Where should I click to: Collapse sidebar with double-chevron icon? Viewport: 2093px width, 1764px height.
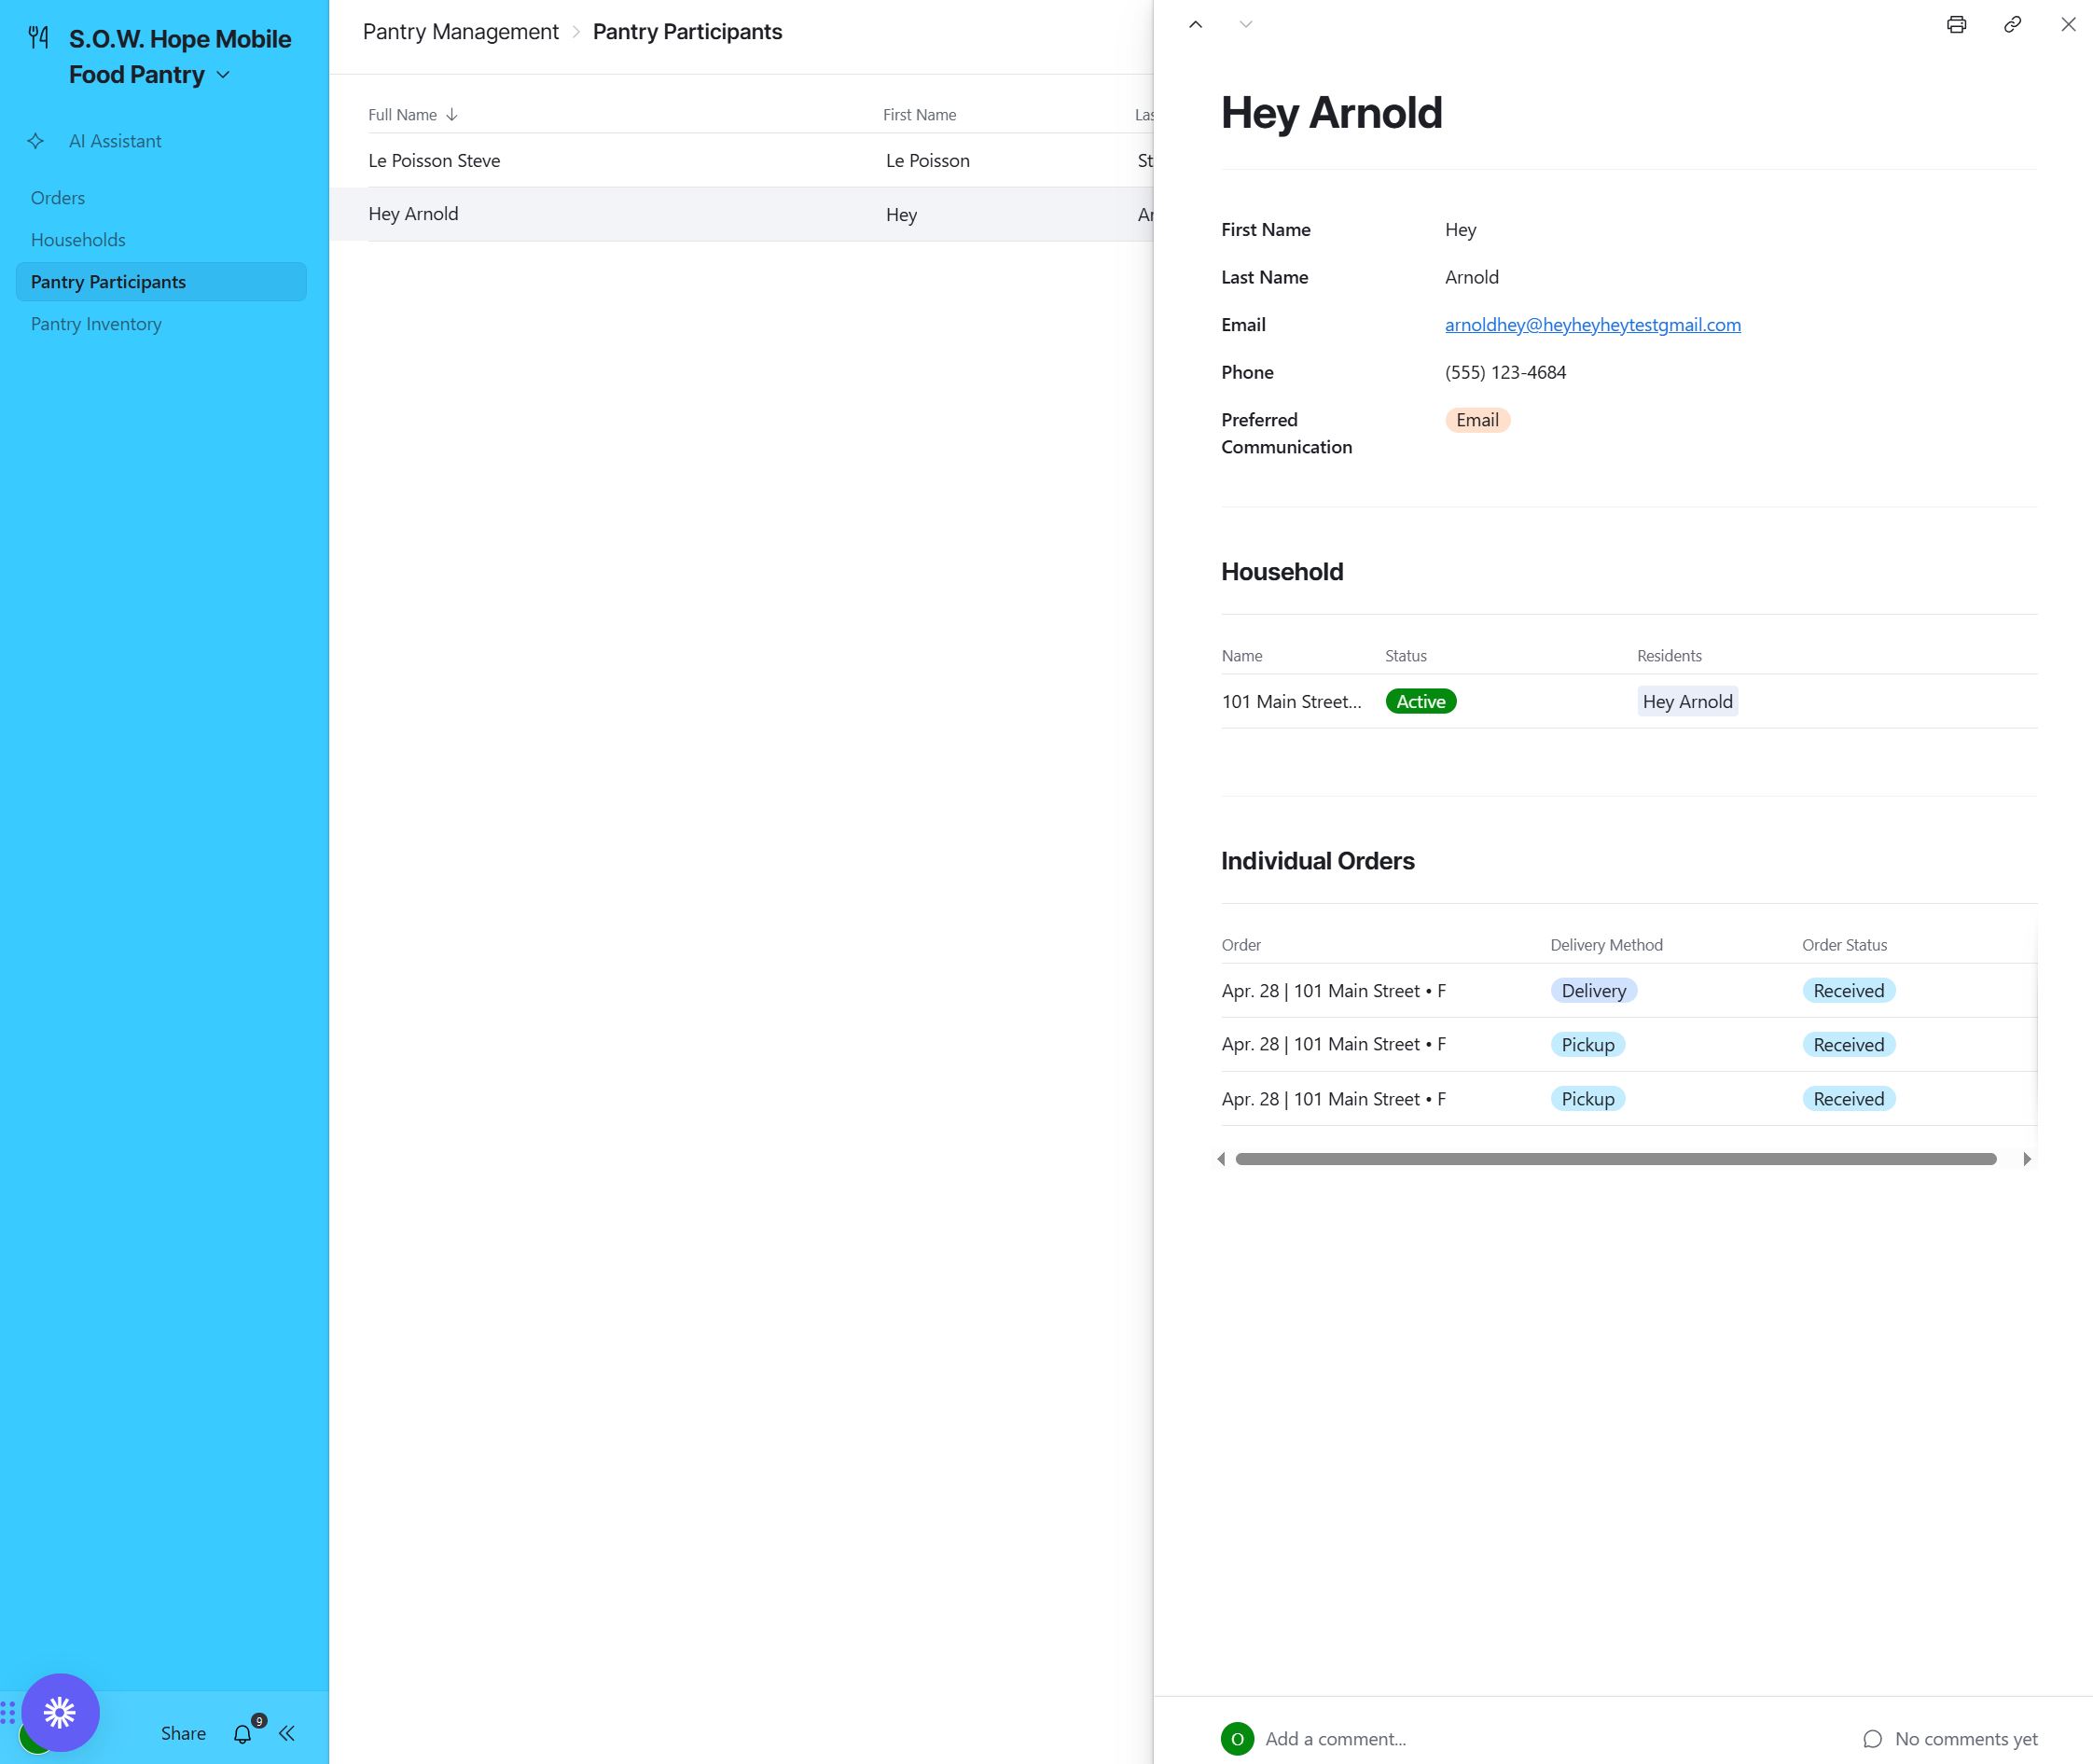287,1733
